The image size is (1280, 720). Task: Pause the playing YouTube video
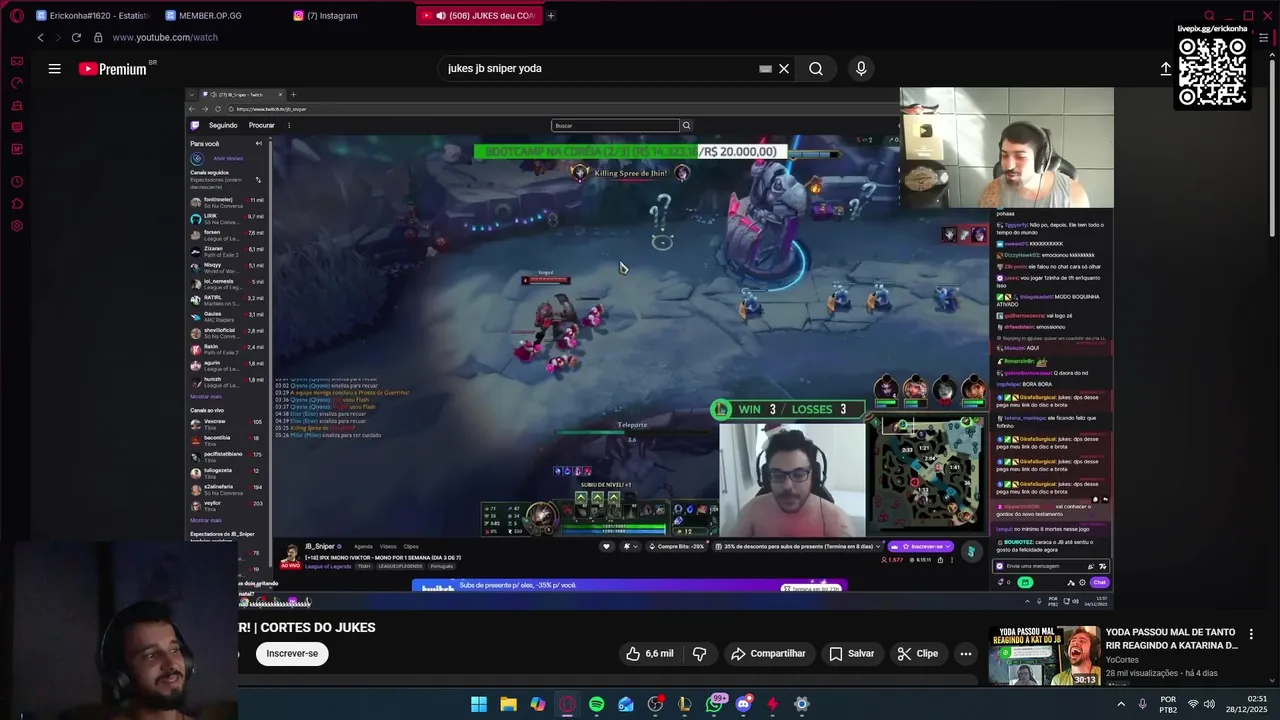(648, 348)
